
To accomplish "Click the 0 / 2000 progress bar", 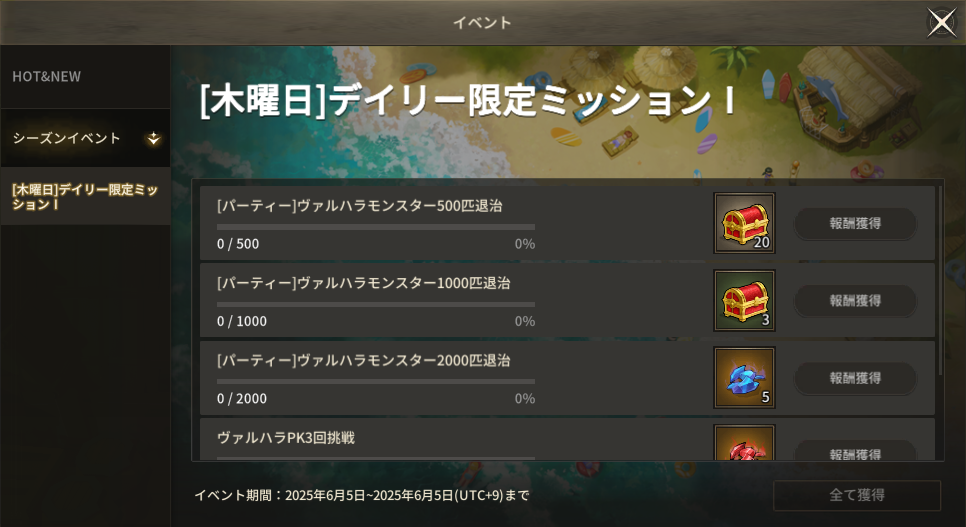I will pyautogui.click(x=376, y=382).
